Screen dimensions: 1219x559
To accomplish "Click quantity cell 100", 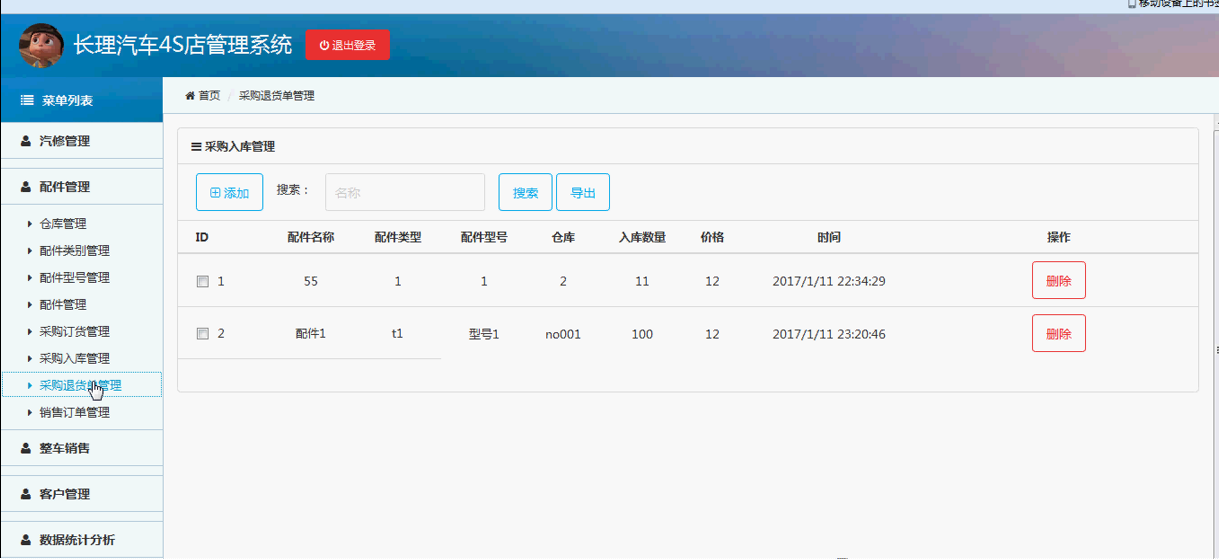I will click(642, 334).
